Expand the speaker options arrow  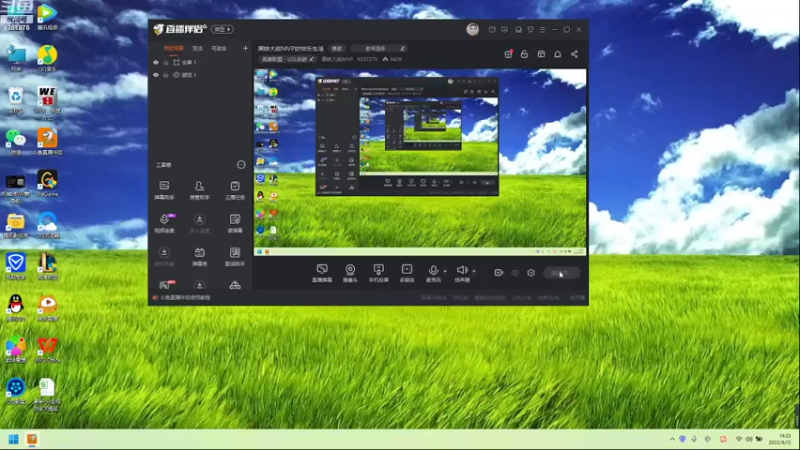[x=474, y=271]
